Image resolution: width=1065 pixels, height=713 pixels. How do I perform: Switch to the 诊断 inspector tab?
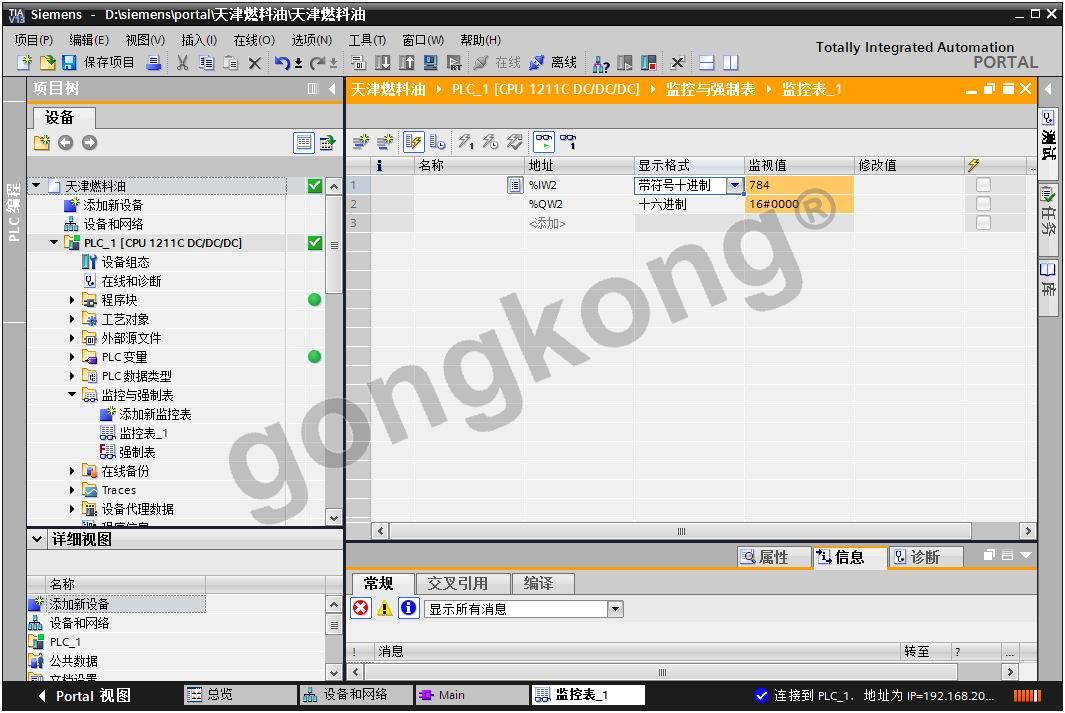coord(924,557)
